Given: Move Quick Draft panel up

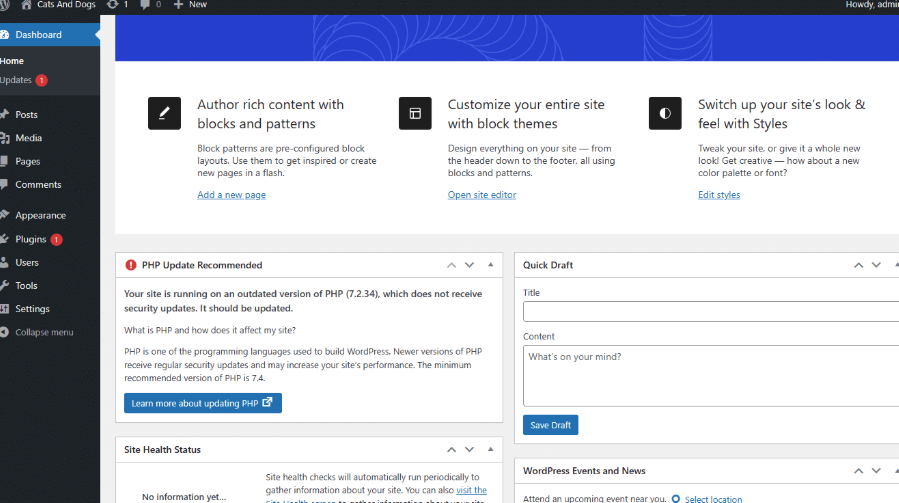Looking at the screenshot, I should click(x=858, y=265).
